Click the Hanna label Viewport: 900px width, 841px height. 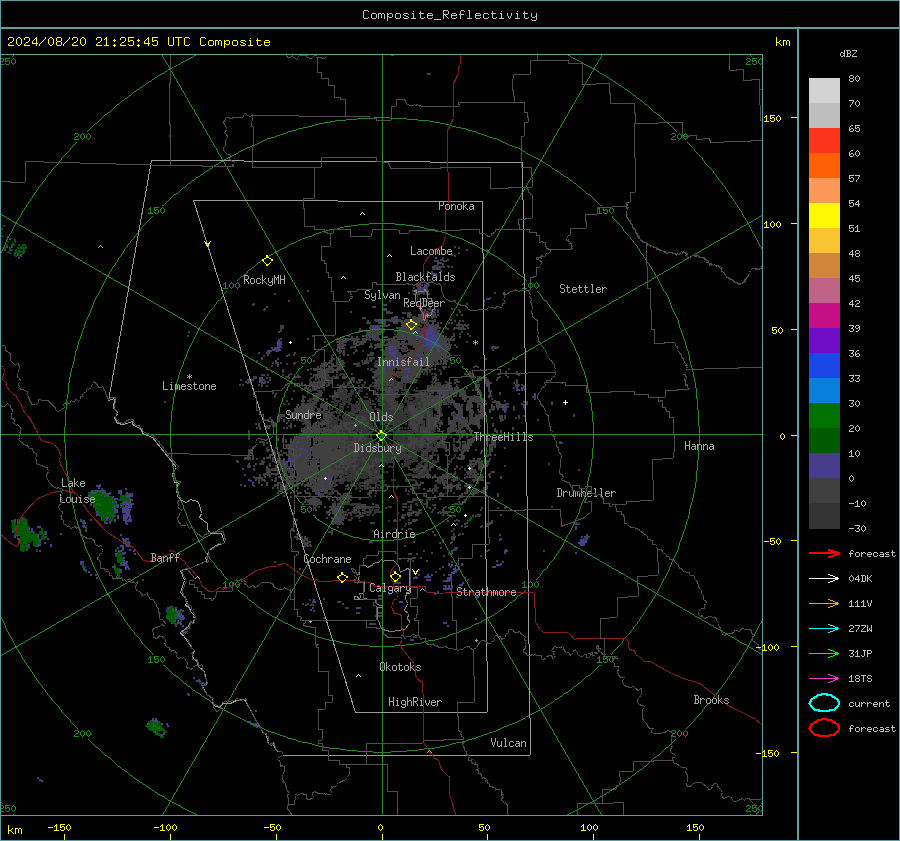click(x=699, y=446)
